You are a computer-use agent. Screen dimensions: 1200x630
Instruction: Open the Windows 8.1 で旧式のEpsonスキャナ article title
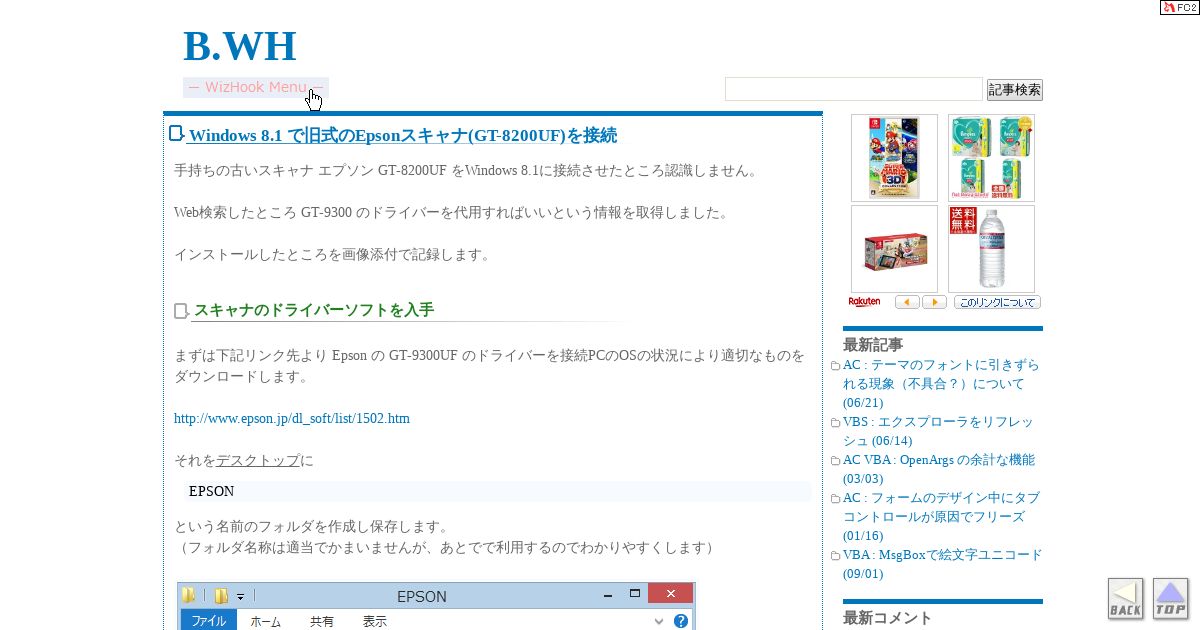[x=402, y=135]
